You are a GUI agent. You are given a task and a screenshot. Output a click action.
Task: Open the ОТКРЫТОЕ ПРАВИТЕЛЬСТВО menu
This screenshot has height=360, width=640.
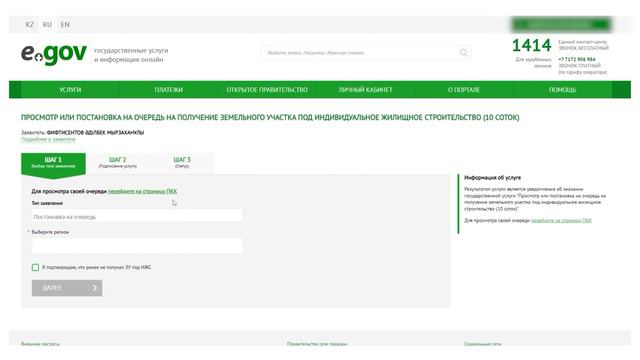click(x=267, y=90)
